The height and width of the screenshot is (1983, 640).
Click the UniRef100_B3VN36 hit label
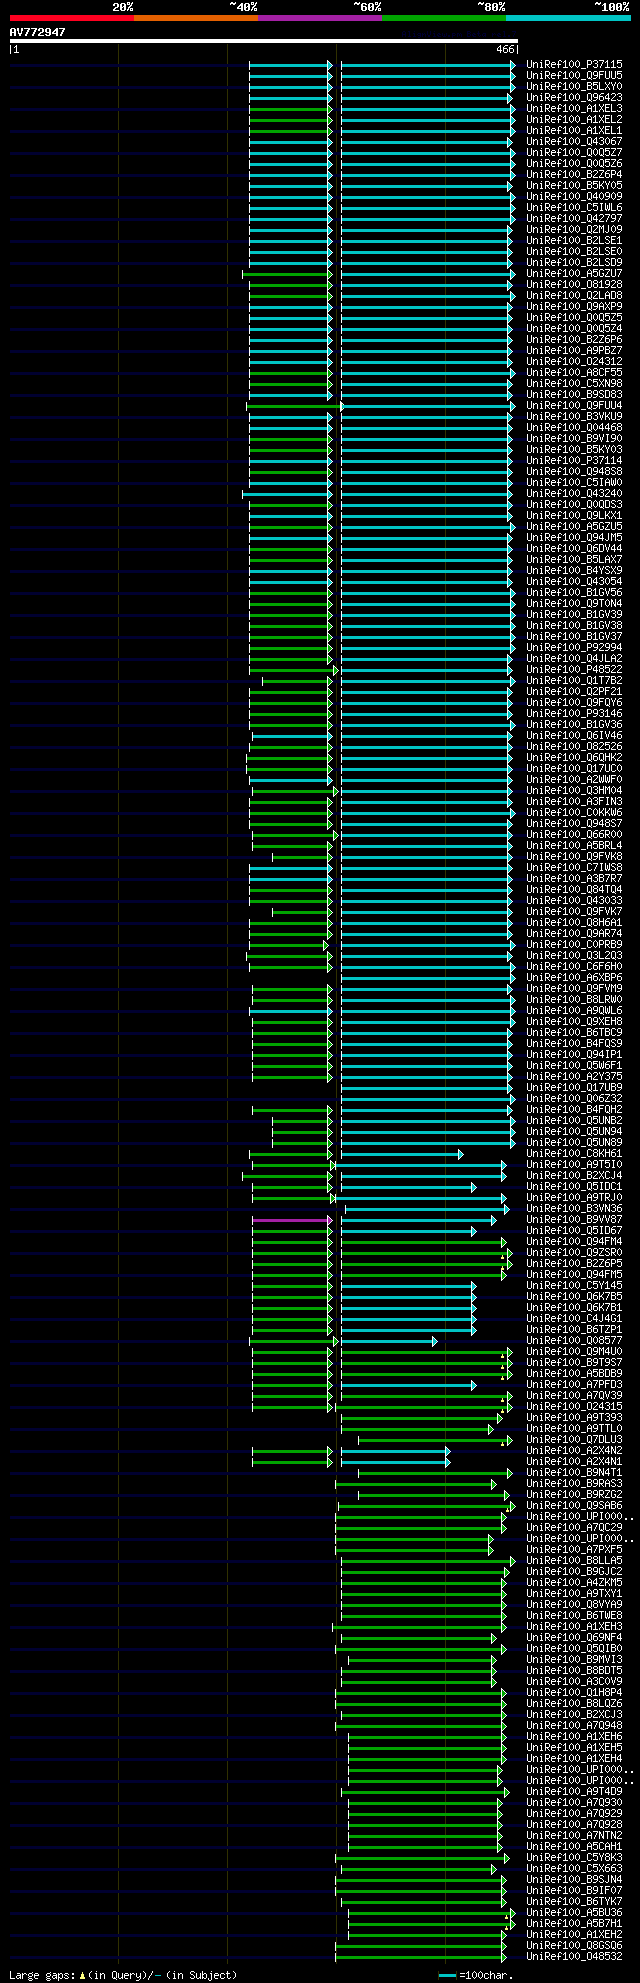pyautogui.click(x=574, y=1209)
